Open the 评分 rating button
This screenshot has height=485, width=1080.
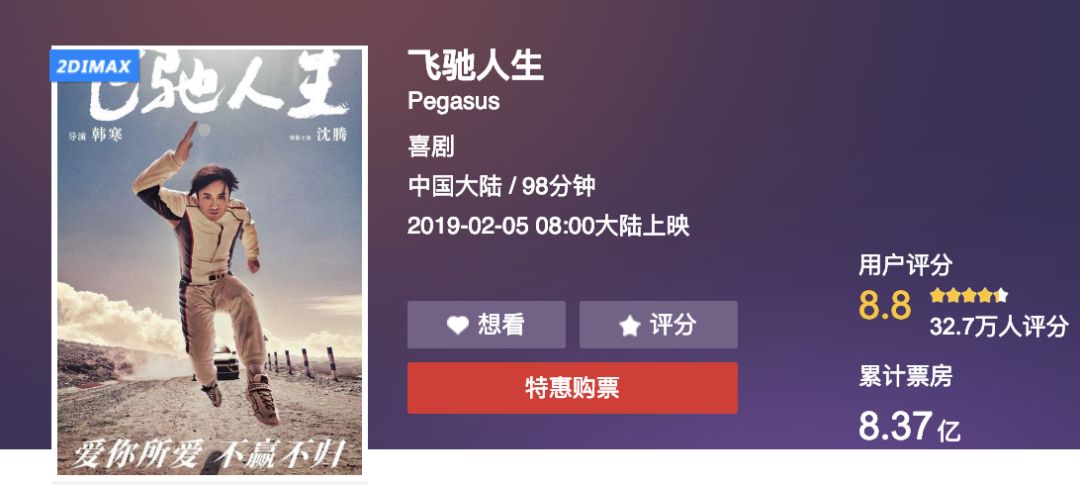pyautogui.click(x=658, y=324)
